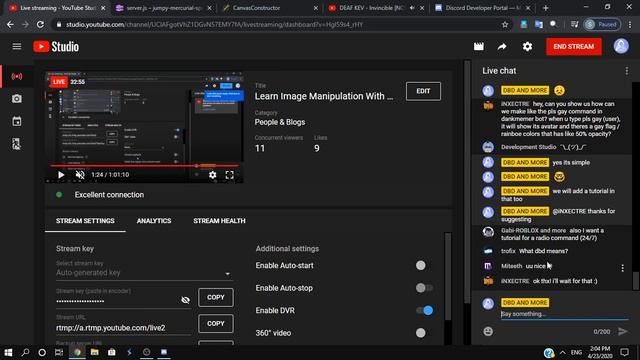Make the preview player fullscreen

coord(230,175)
